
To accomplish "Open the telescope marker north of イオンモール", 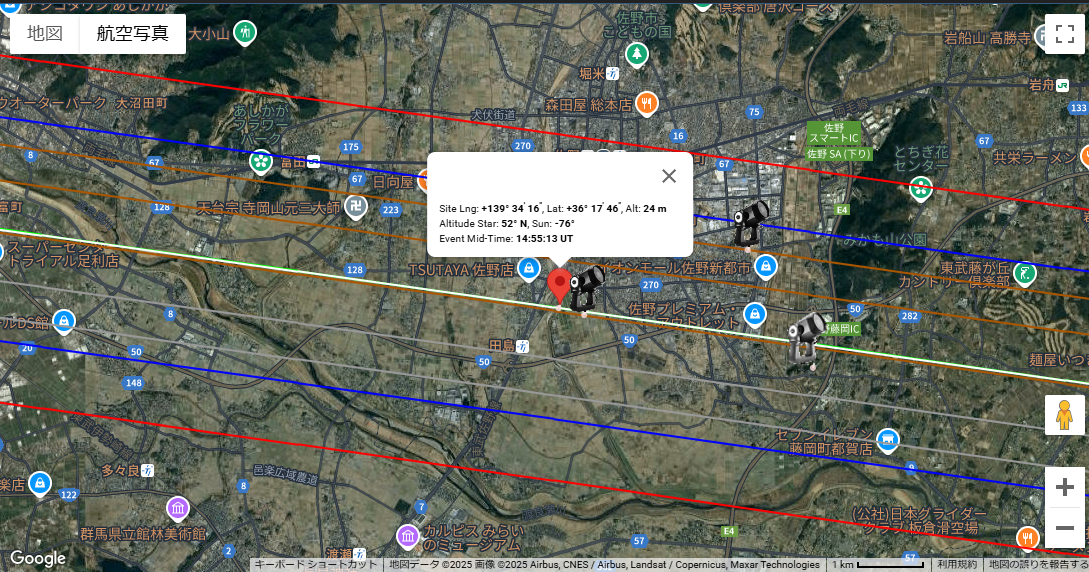I will coord(750,222).
